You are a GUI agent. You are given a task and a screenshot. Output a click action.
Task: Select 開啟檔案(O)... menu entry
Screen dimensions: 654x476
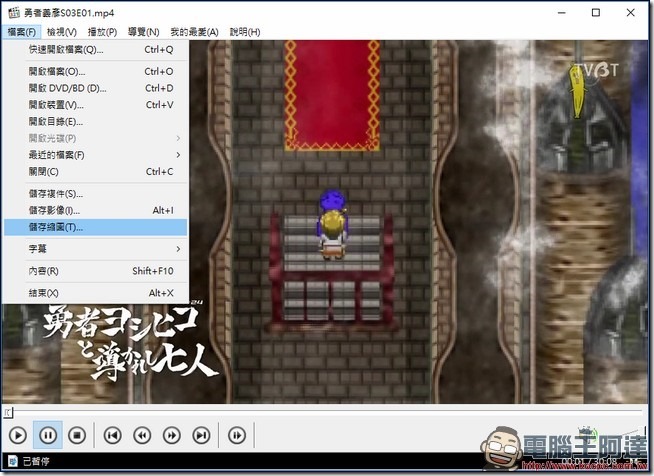coord(96,71)
